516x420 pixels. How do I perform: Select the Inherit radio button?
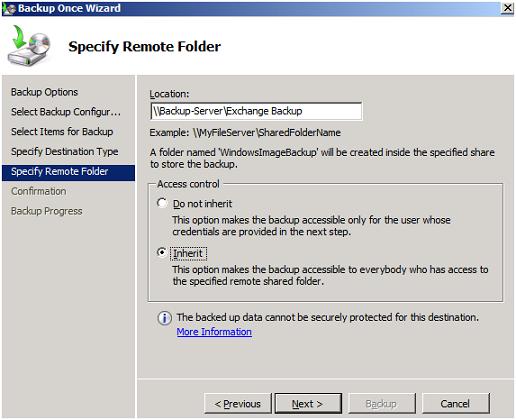(x=162, y=253)
